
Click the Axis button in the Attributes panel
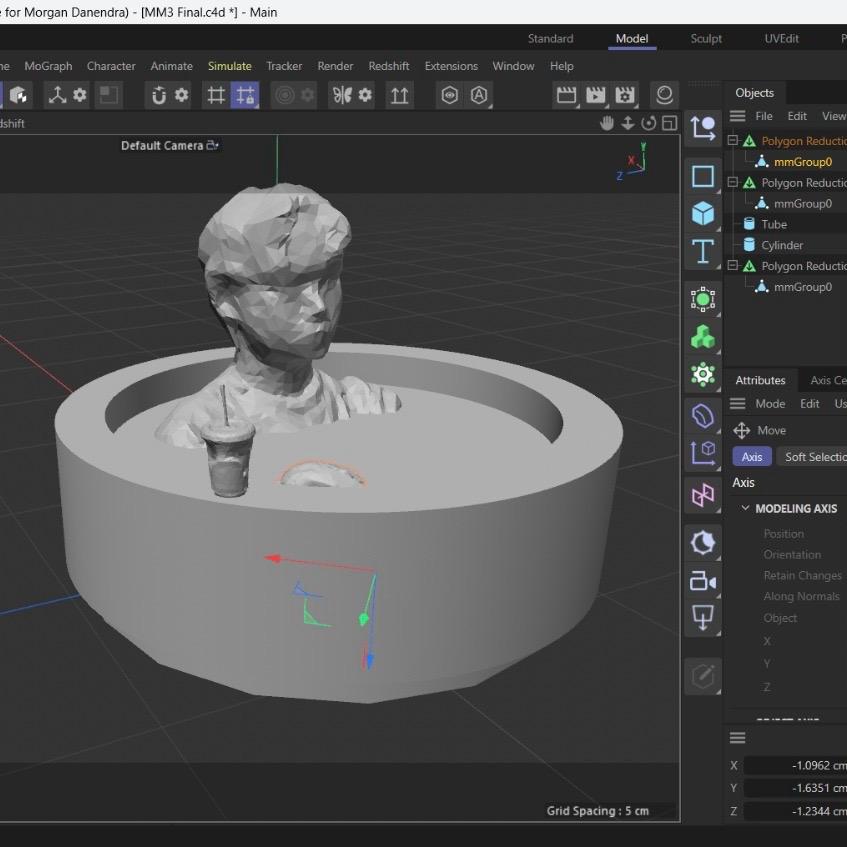(752, 456)
